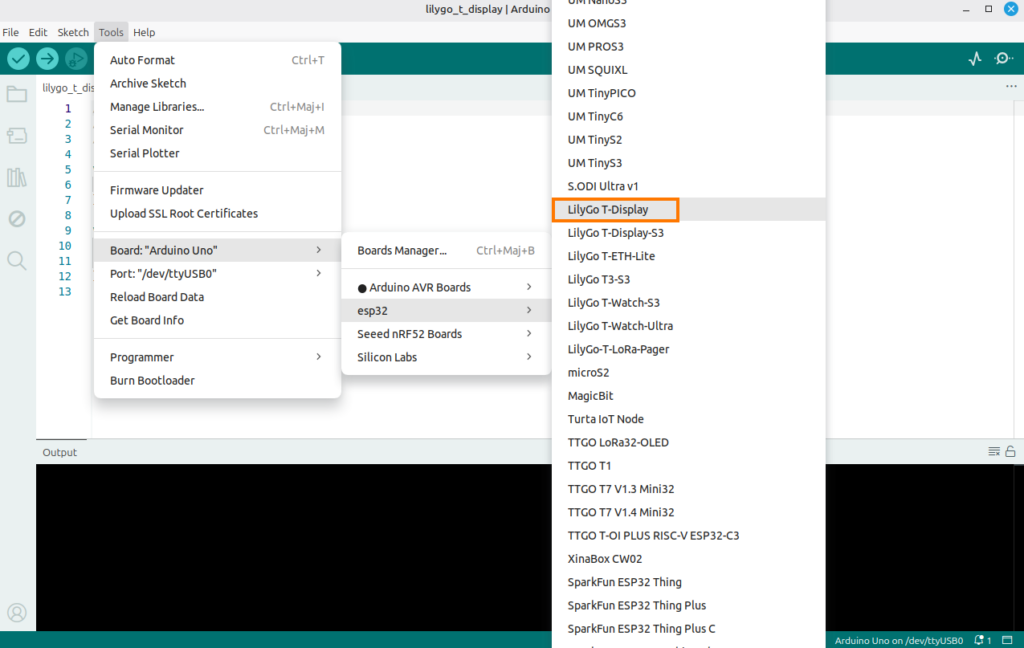The height and width of the screenshot is (648, 1024).
Task: Click Boards Manager... menu entry
Action: coord(402,251)
